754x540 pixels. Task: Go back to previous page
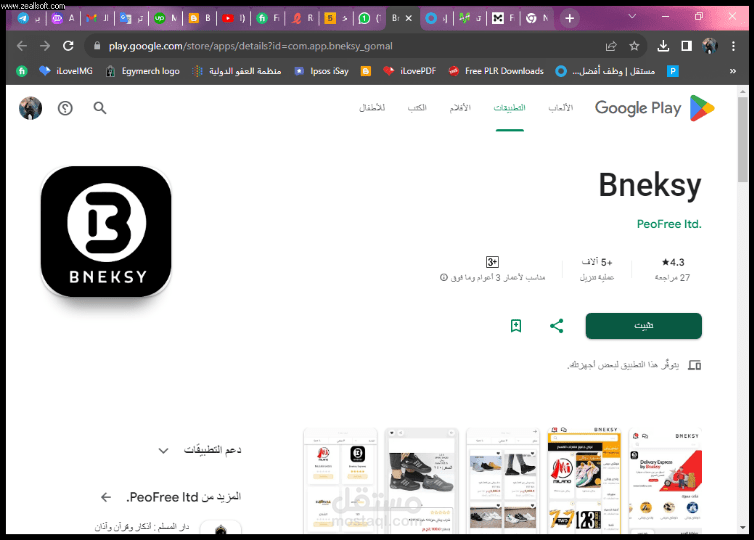(22, 46)
